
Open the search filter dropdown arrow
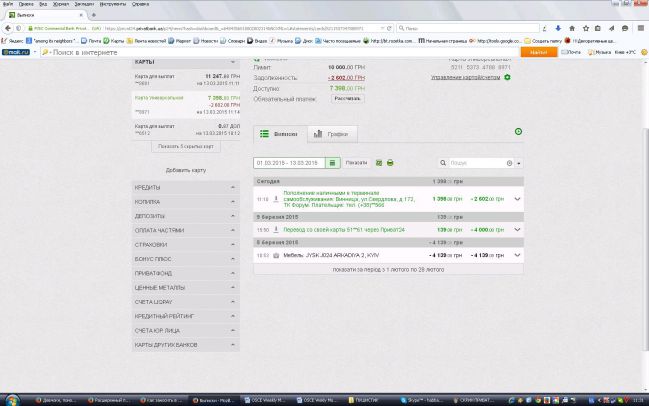click(518, 162)
